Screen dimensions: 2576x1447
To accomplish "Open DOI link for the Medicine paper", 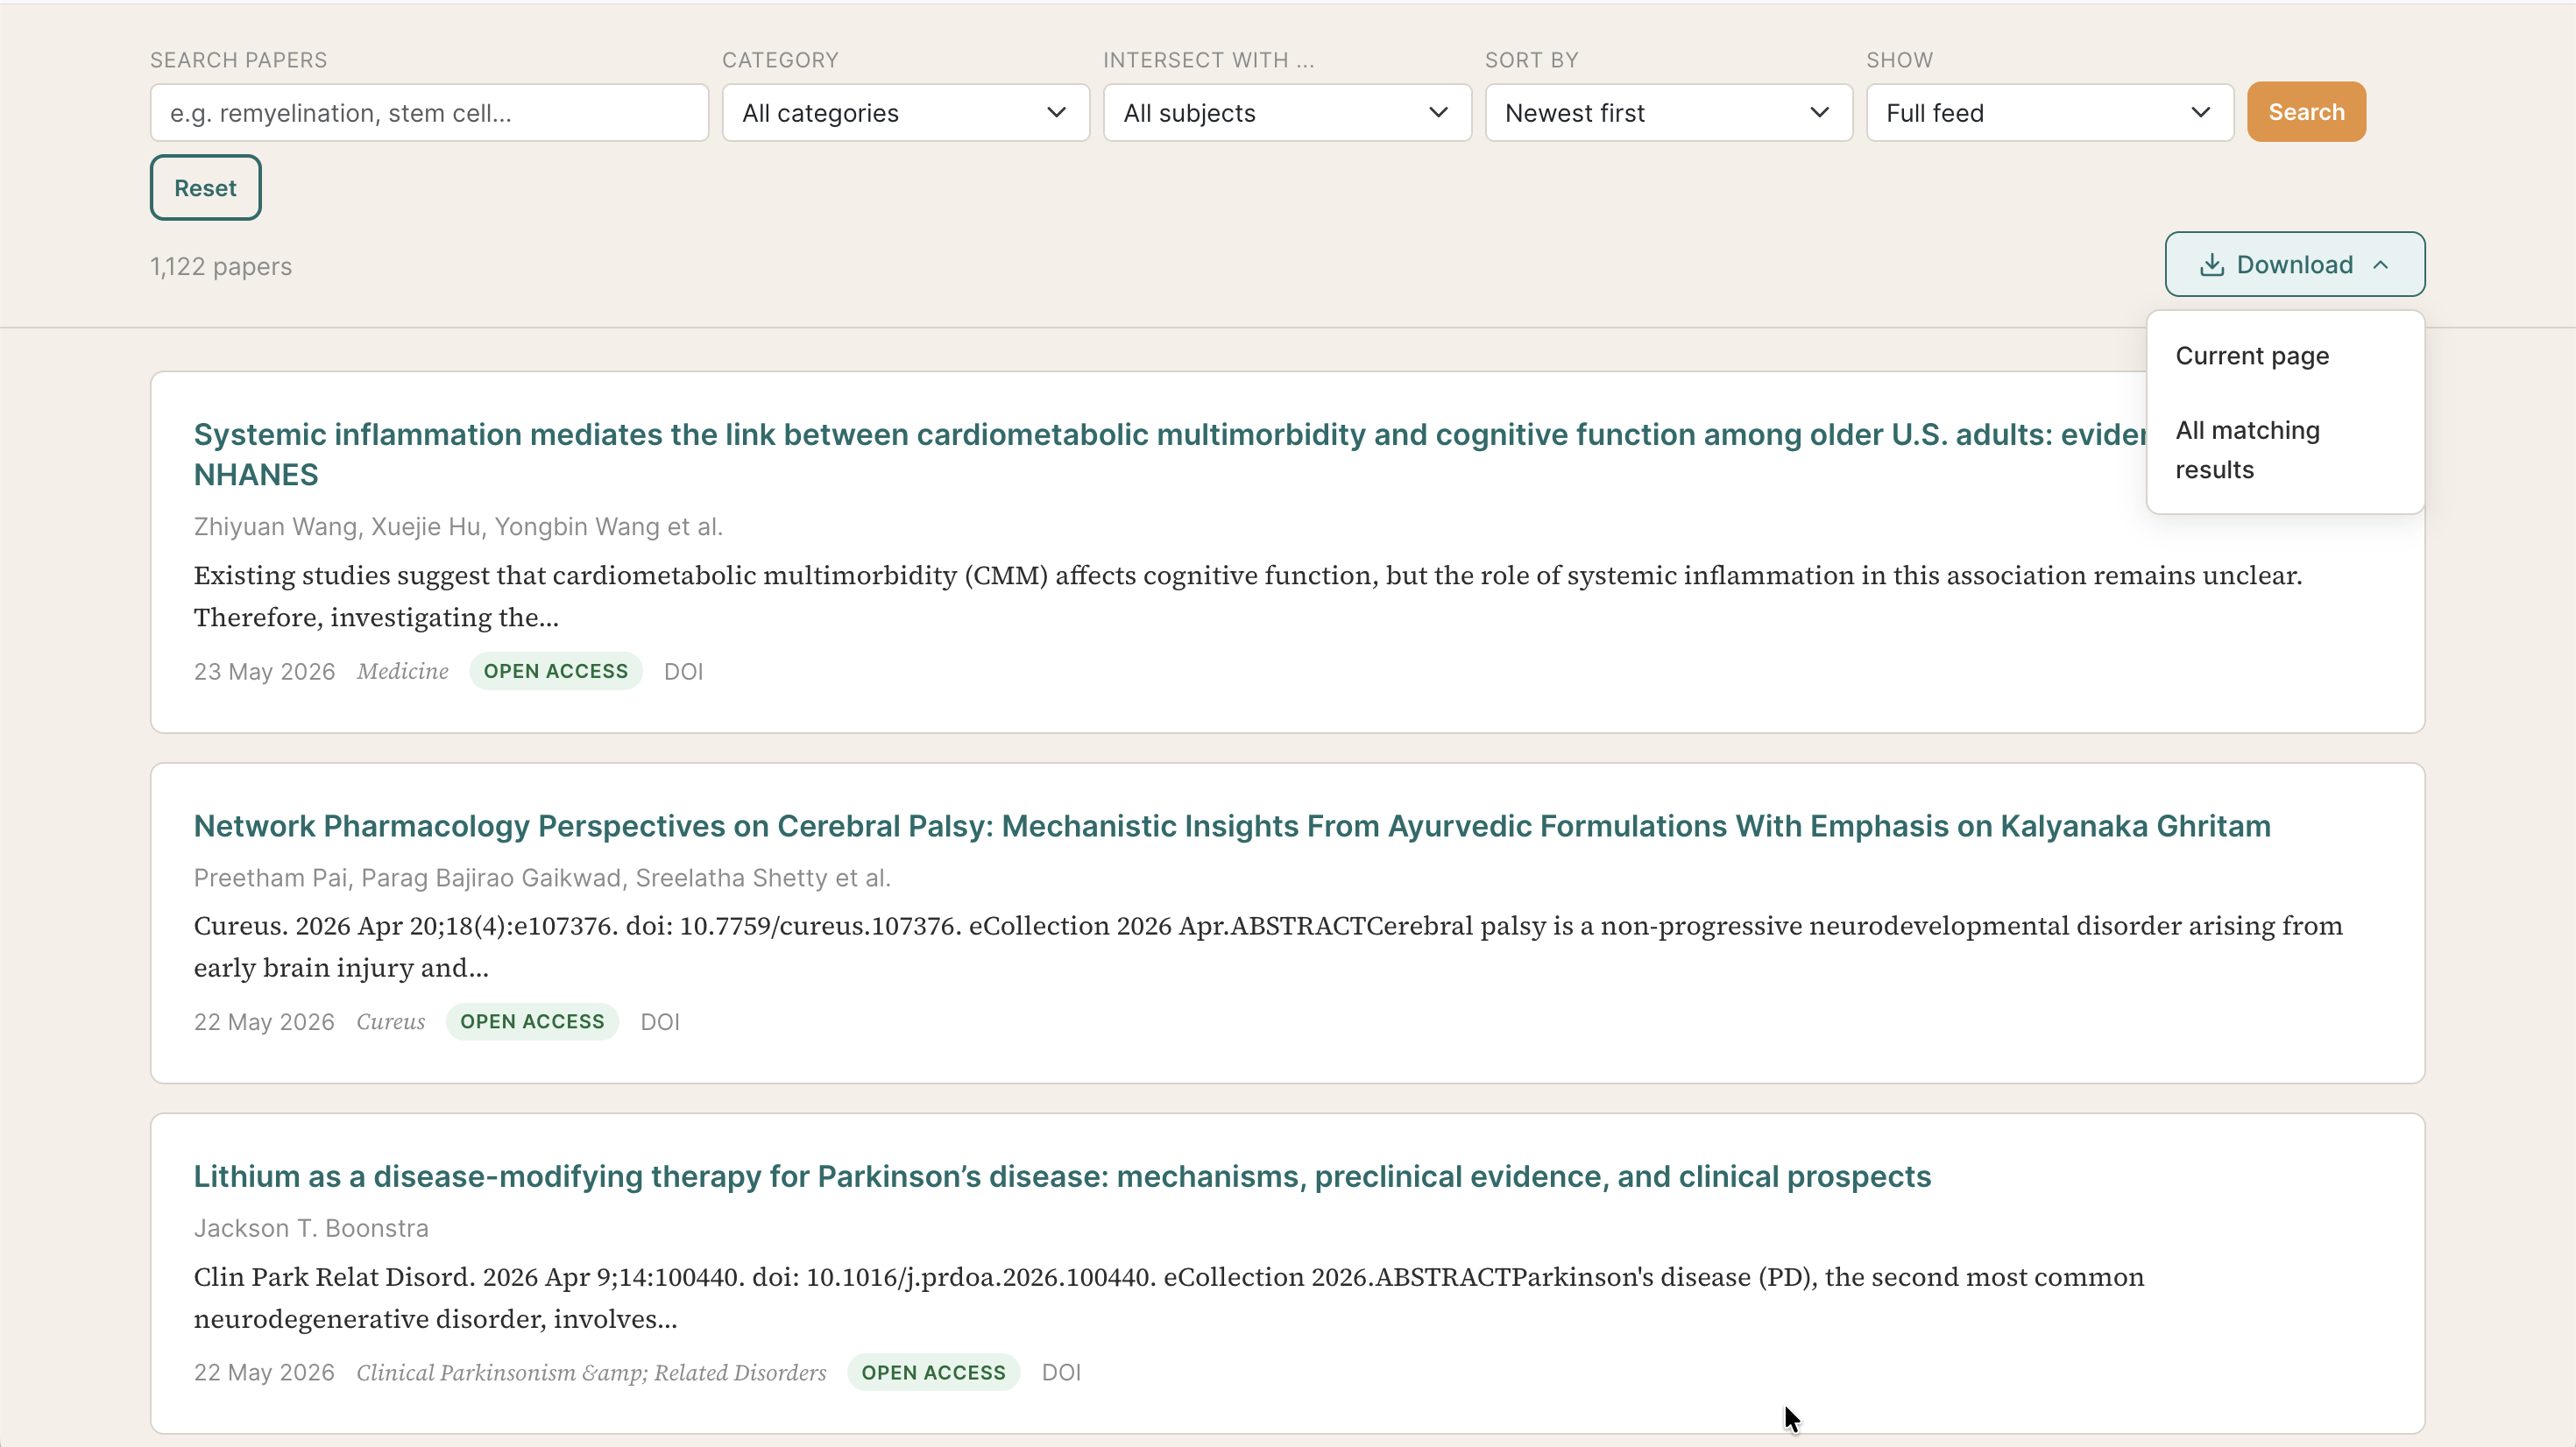I will (x=683, y=671).
